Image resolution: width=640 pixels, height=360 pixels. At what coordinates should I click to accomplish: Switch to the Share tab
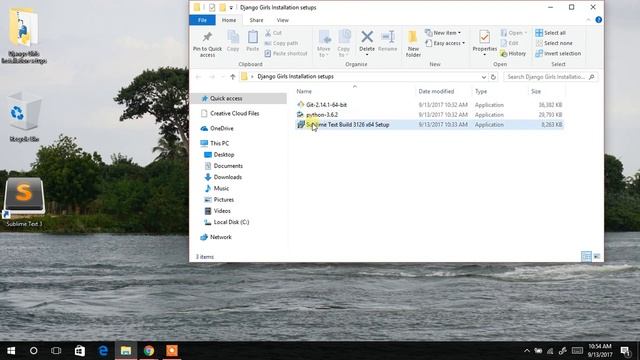pyautogui.click(x=256, y=20)
